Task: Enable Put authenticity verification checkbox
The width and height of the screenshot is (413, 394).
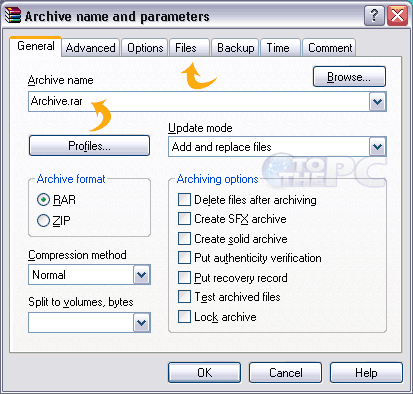Action: 184,258
